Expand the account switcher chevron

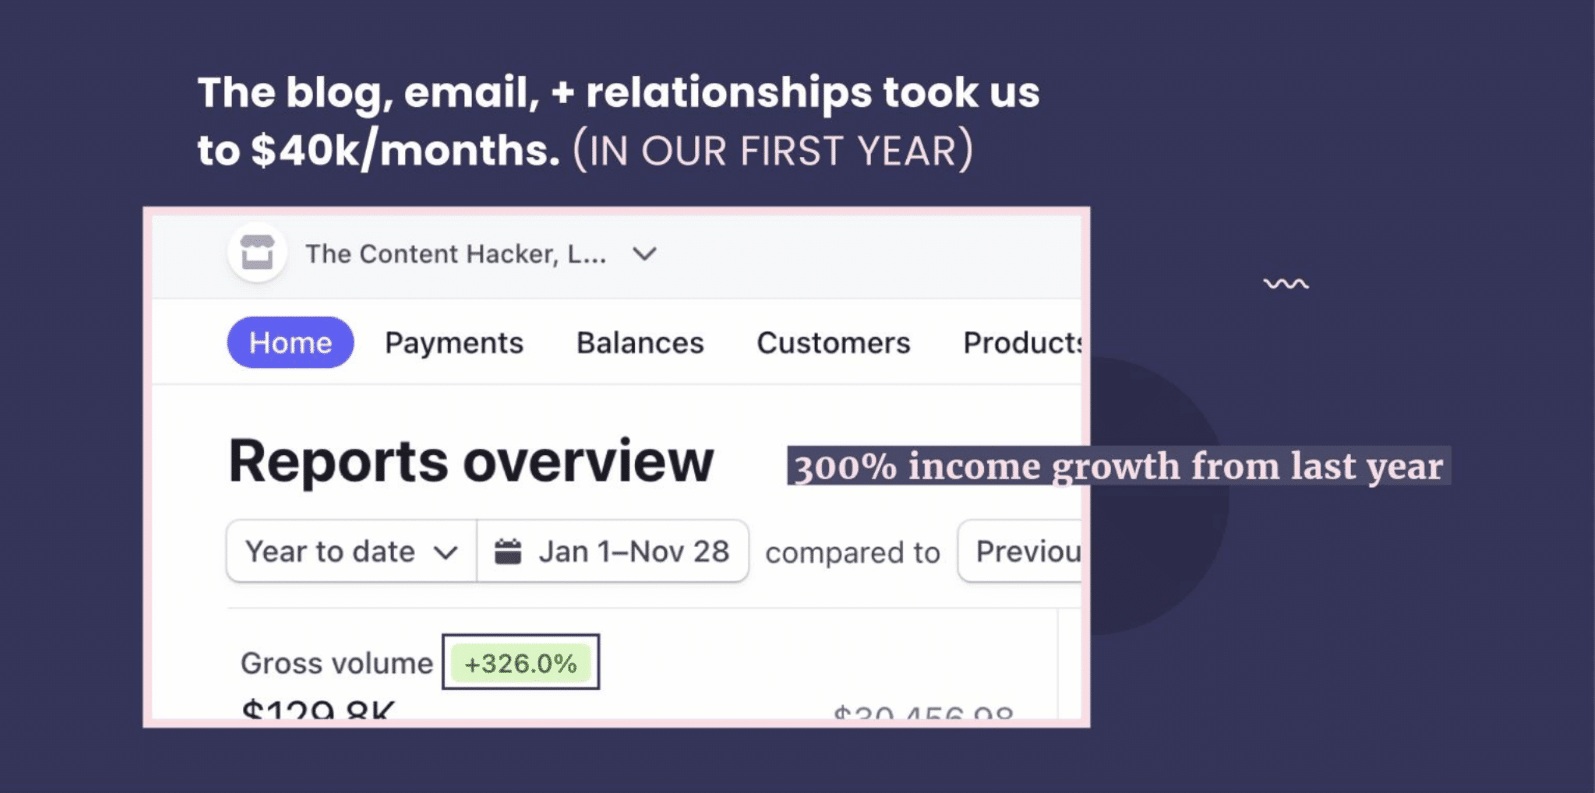(645, 254)
